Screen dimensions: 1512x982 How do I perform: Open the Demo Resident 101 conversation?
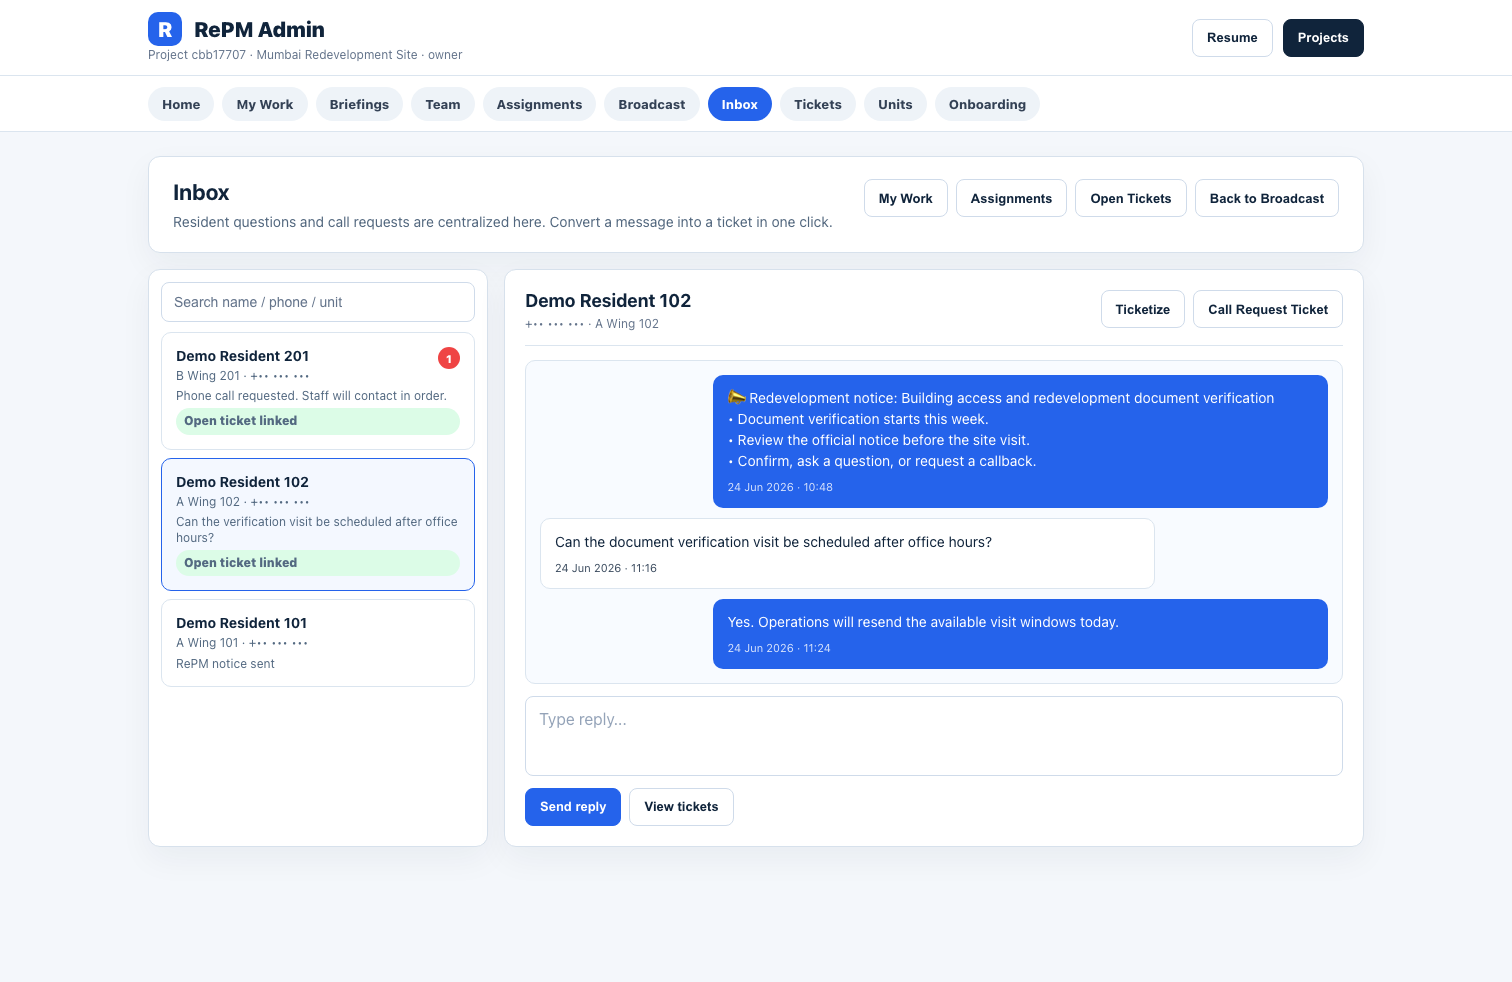(318, 643)
